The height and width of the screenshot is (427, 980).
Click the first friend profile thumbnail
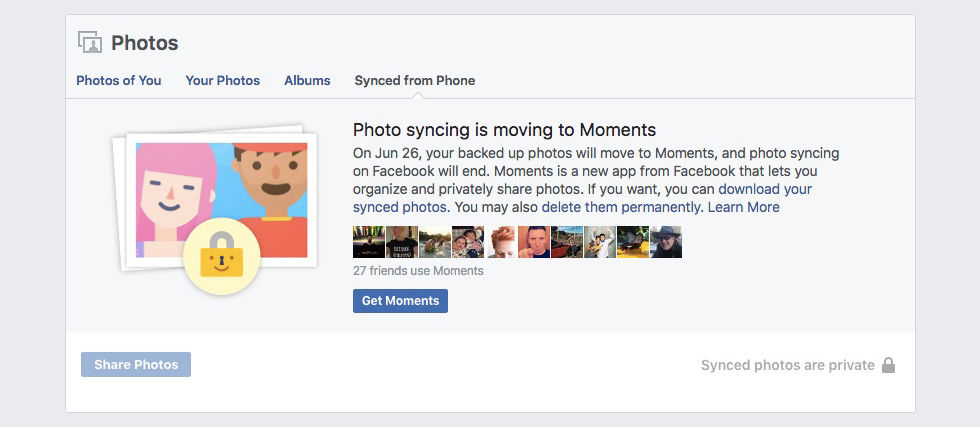(369, 242)
